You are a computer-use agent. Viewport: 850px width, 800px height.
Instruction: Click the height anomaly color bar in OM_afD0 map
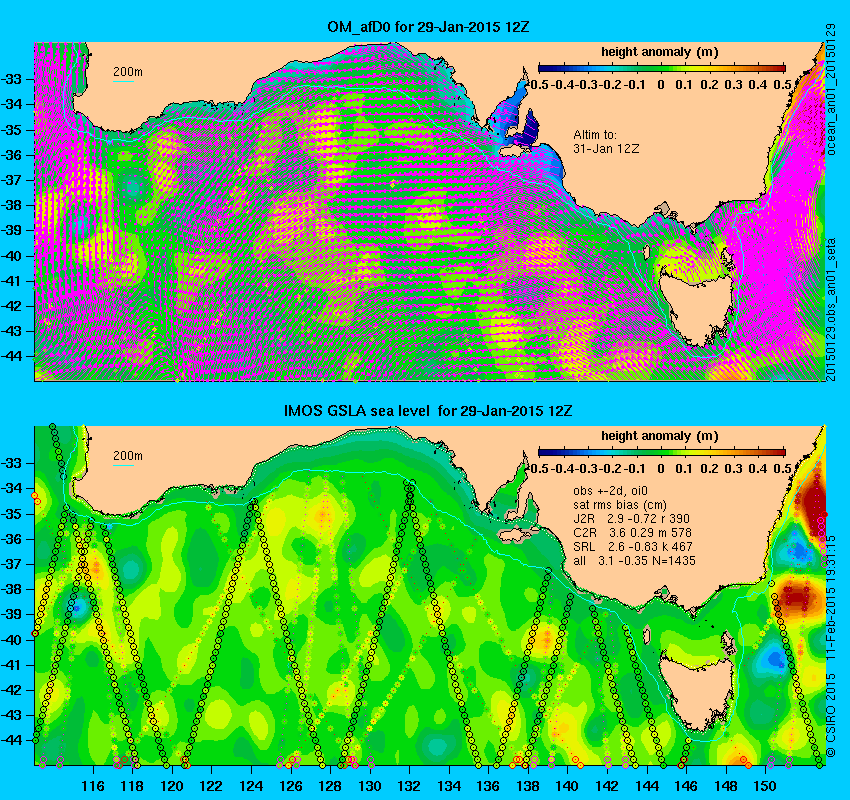click(661, 68)
